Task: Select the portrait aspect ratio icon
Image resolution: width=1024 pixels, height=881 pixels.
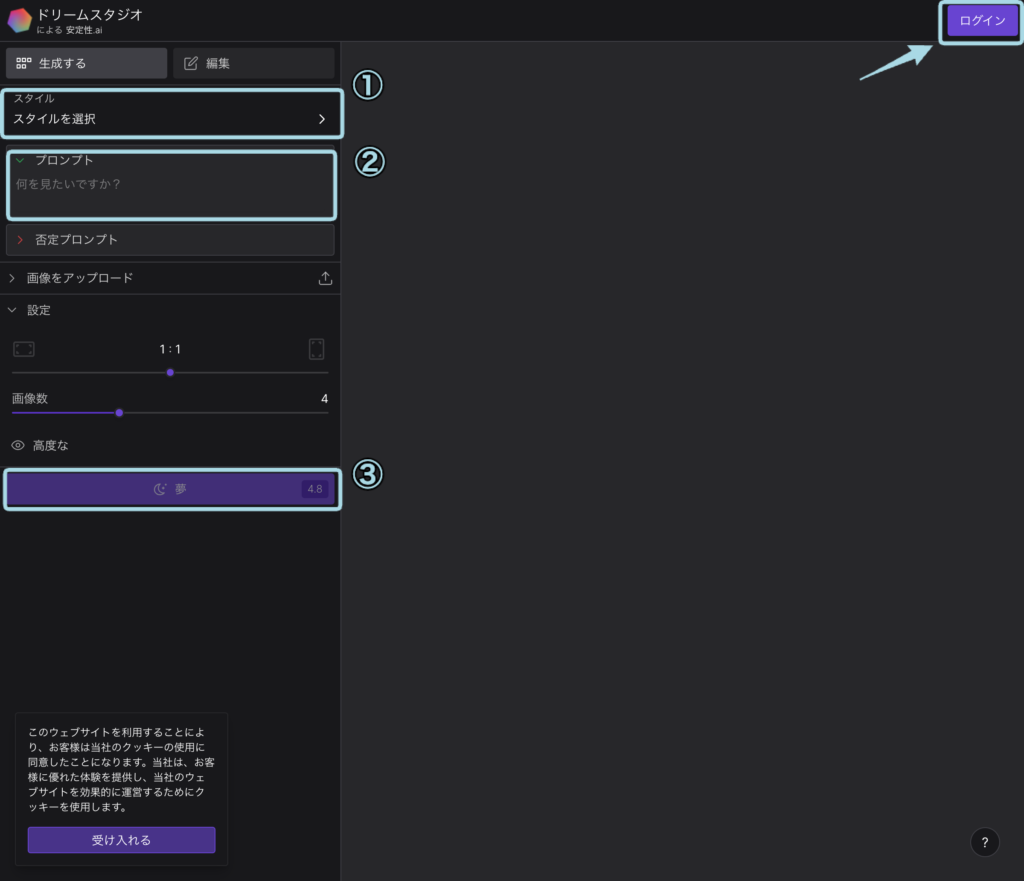Action: click(317, 349)
